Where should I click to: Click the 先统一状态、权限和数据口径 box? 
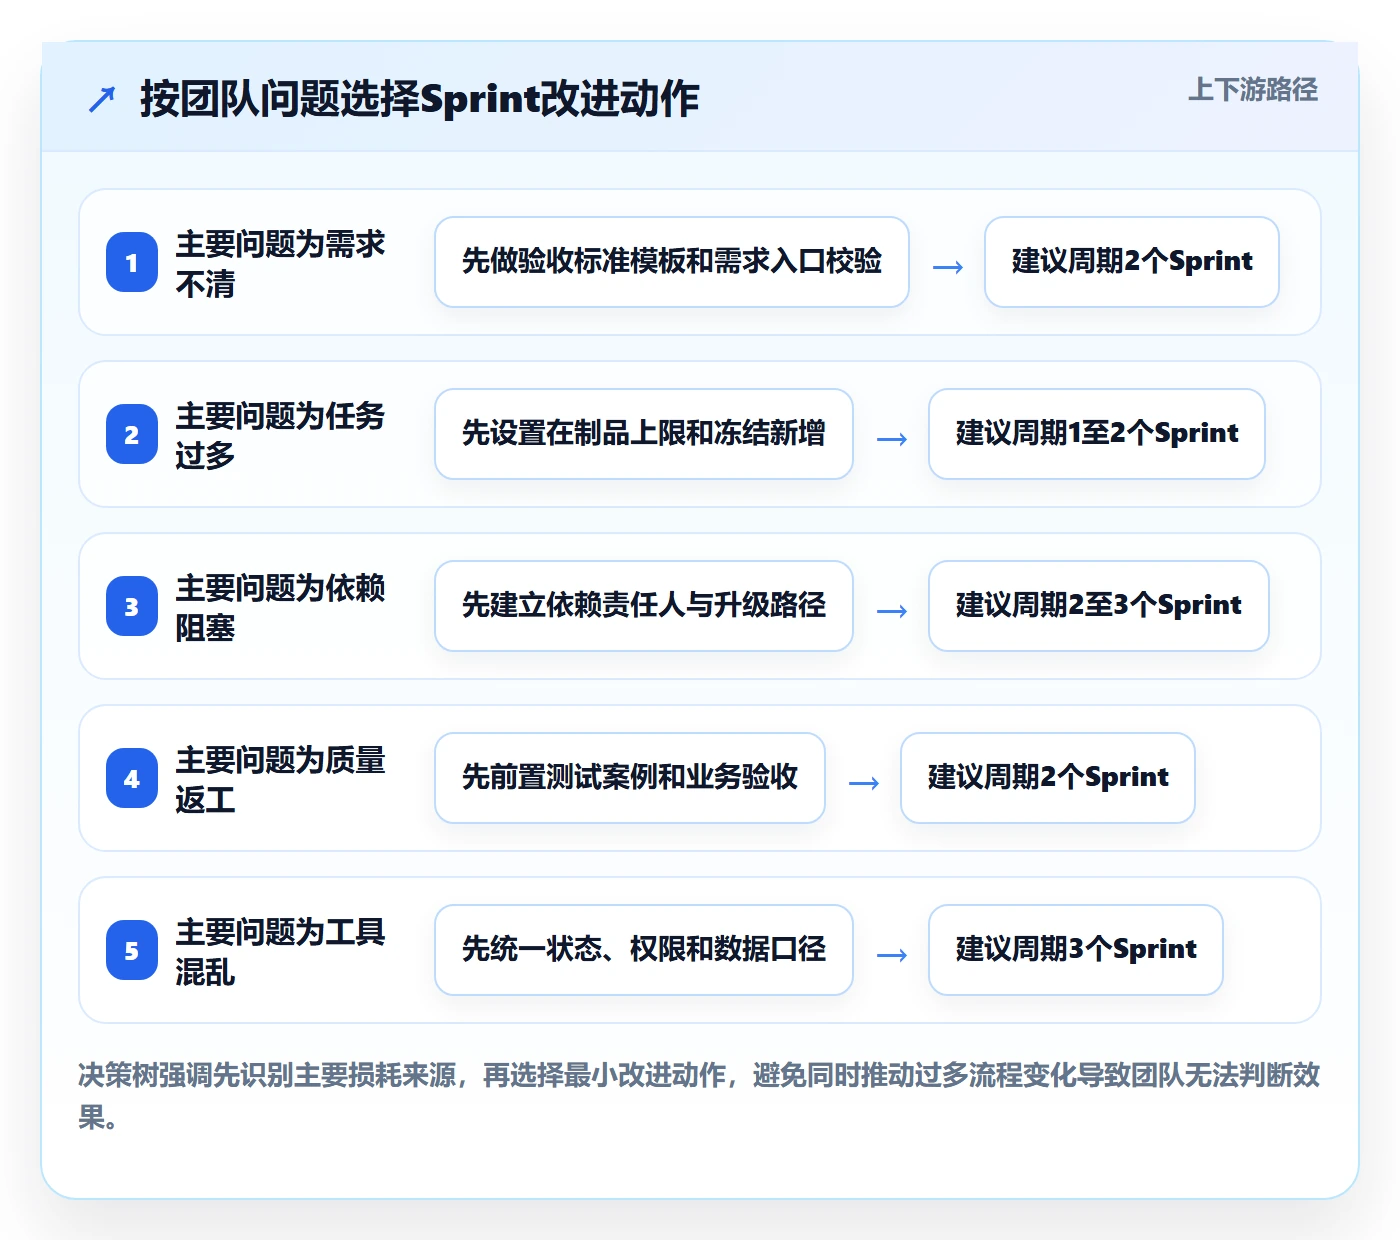(x=644, y=950)
